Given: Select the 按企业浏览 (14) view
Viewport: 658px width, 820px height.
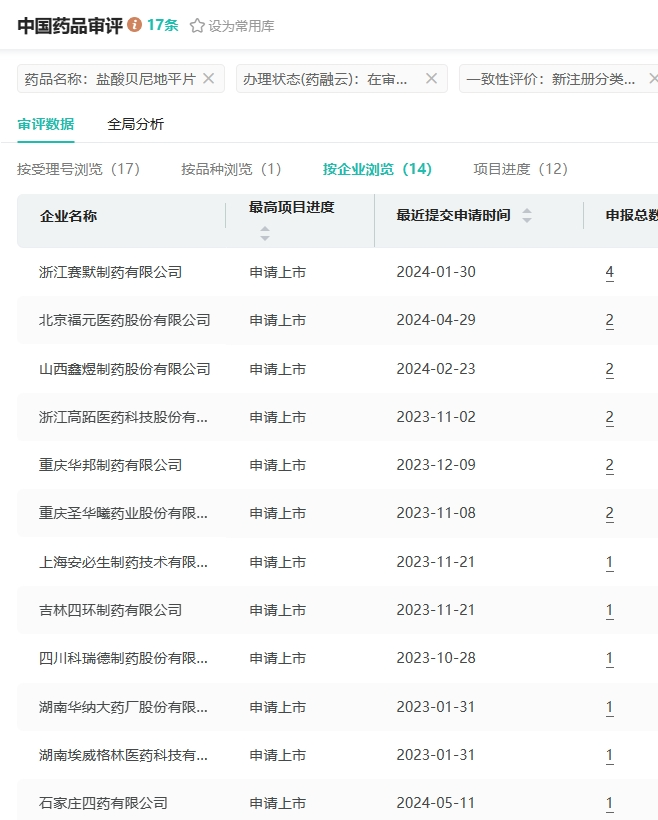Looking at the screenshot, I should click(377, 169).
